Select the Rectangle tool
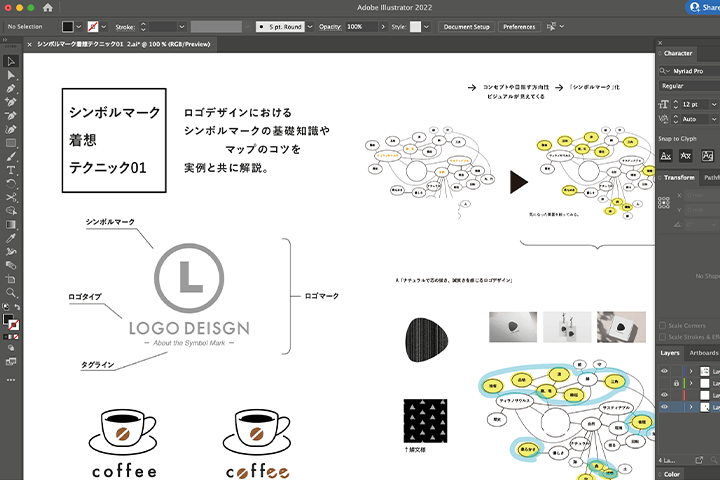 (11, 143)
